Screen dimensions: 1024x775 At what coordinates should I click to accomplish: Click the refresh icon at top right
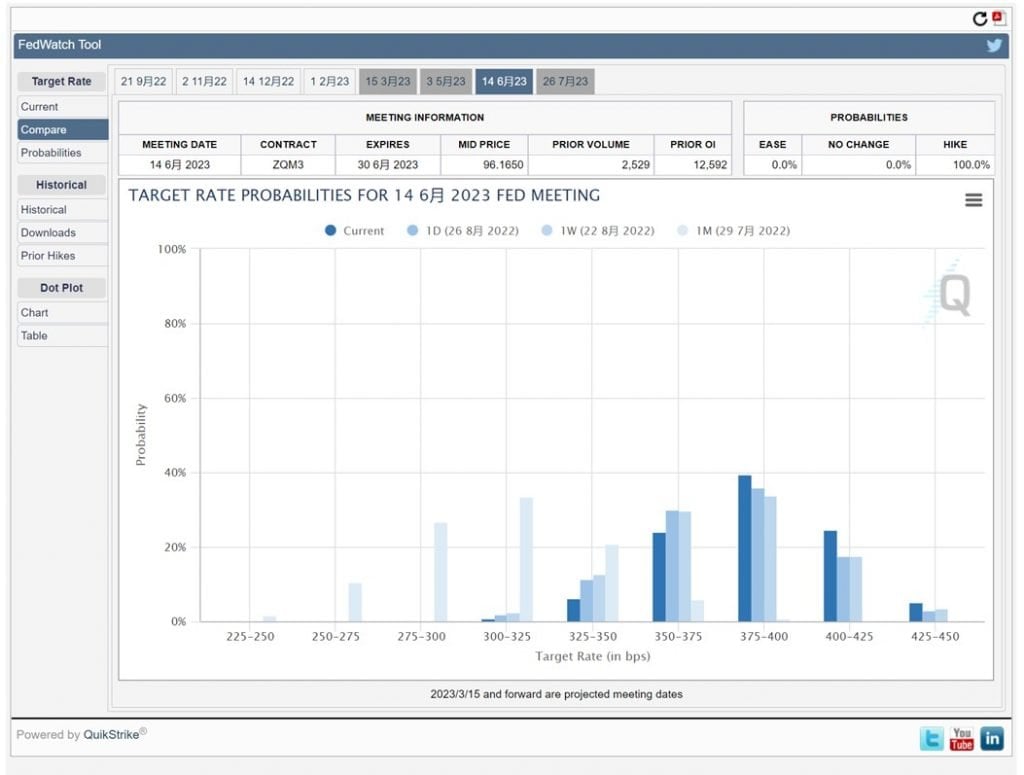980,19
